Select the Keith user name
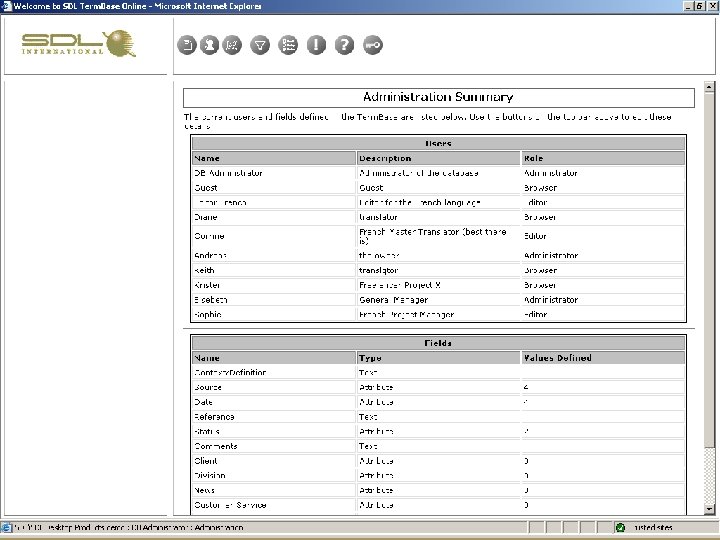The image size is (720, 540). click(204, 270)
